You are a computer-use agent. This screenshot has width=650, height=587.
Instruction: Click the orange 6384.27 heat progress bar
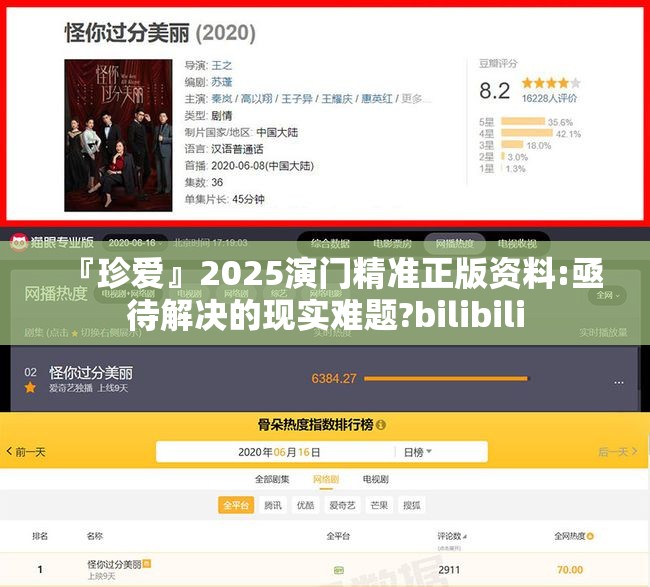pos(446,378)
